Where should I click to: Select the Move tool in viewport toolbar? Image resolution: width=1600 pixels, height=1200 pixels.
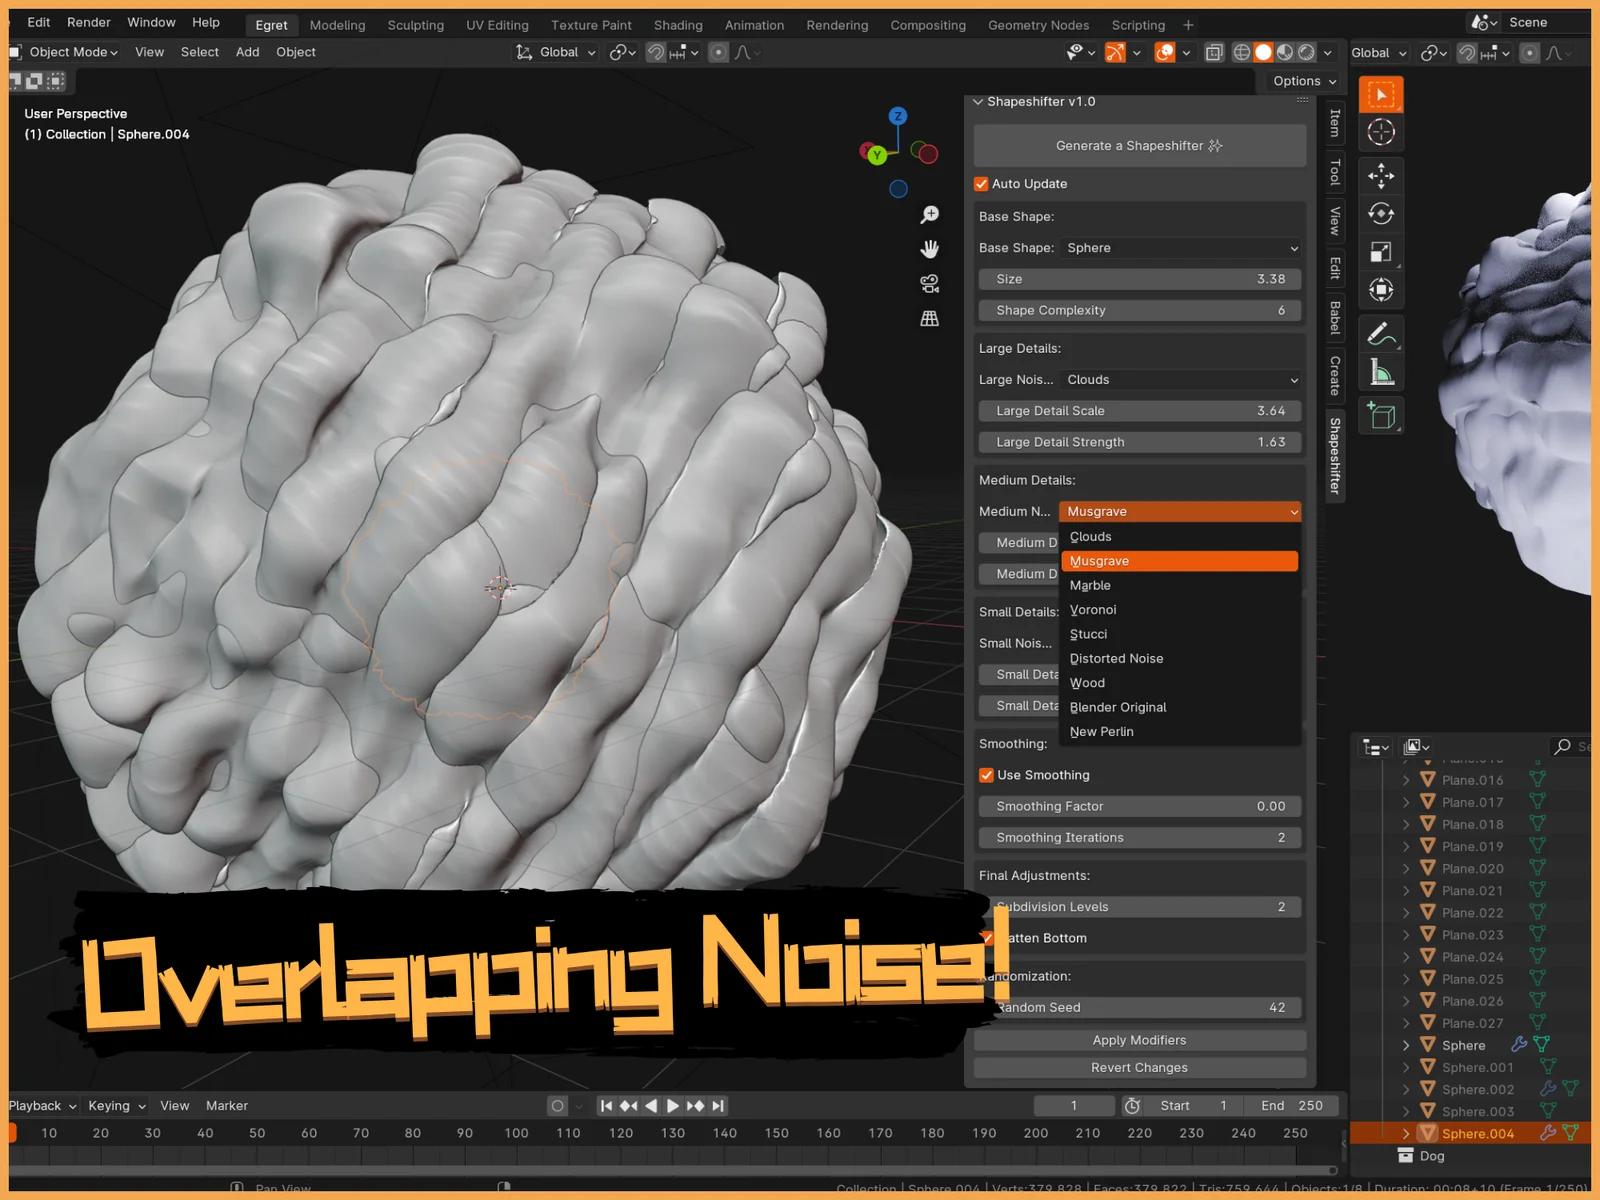(x=1381, y=176)
